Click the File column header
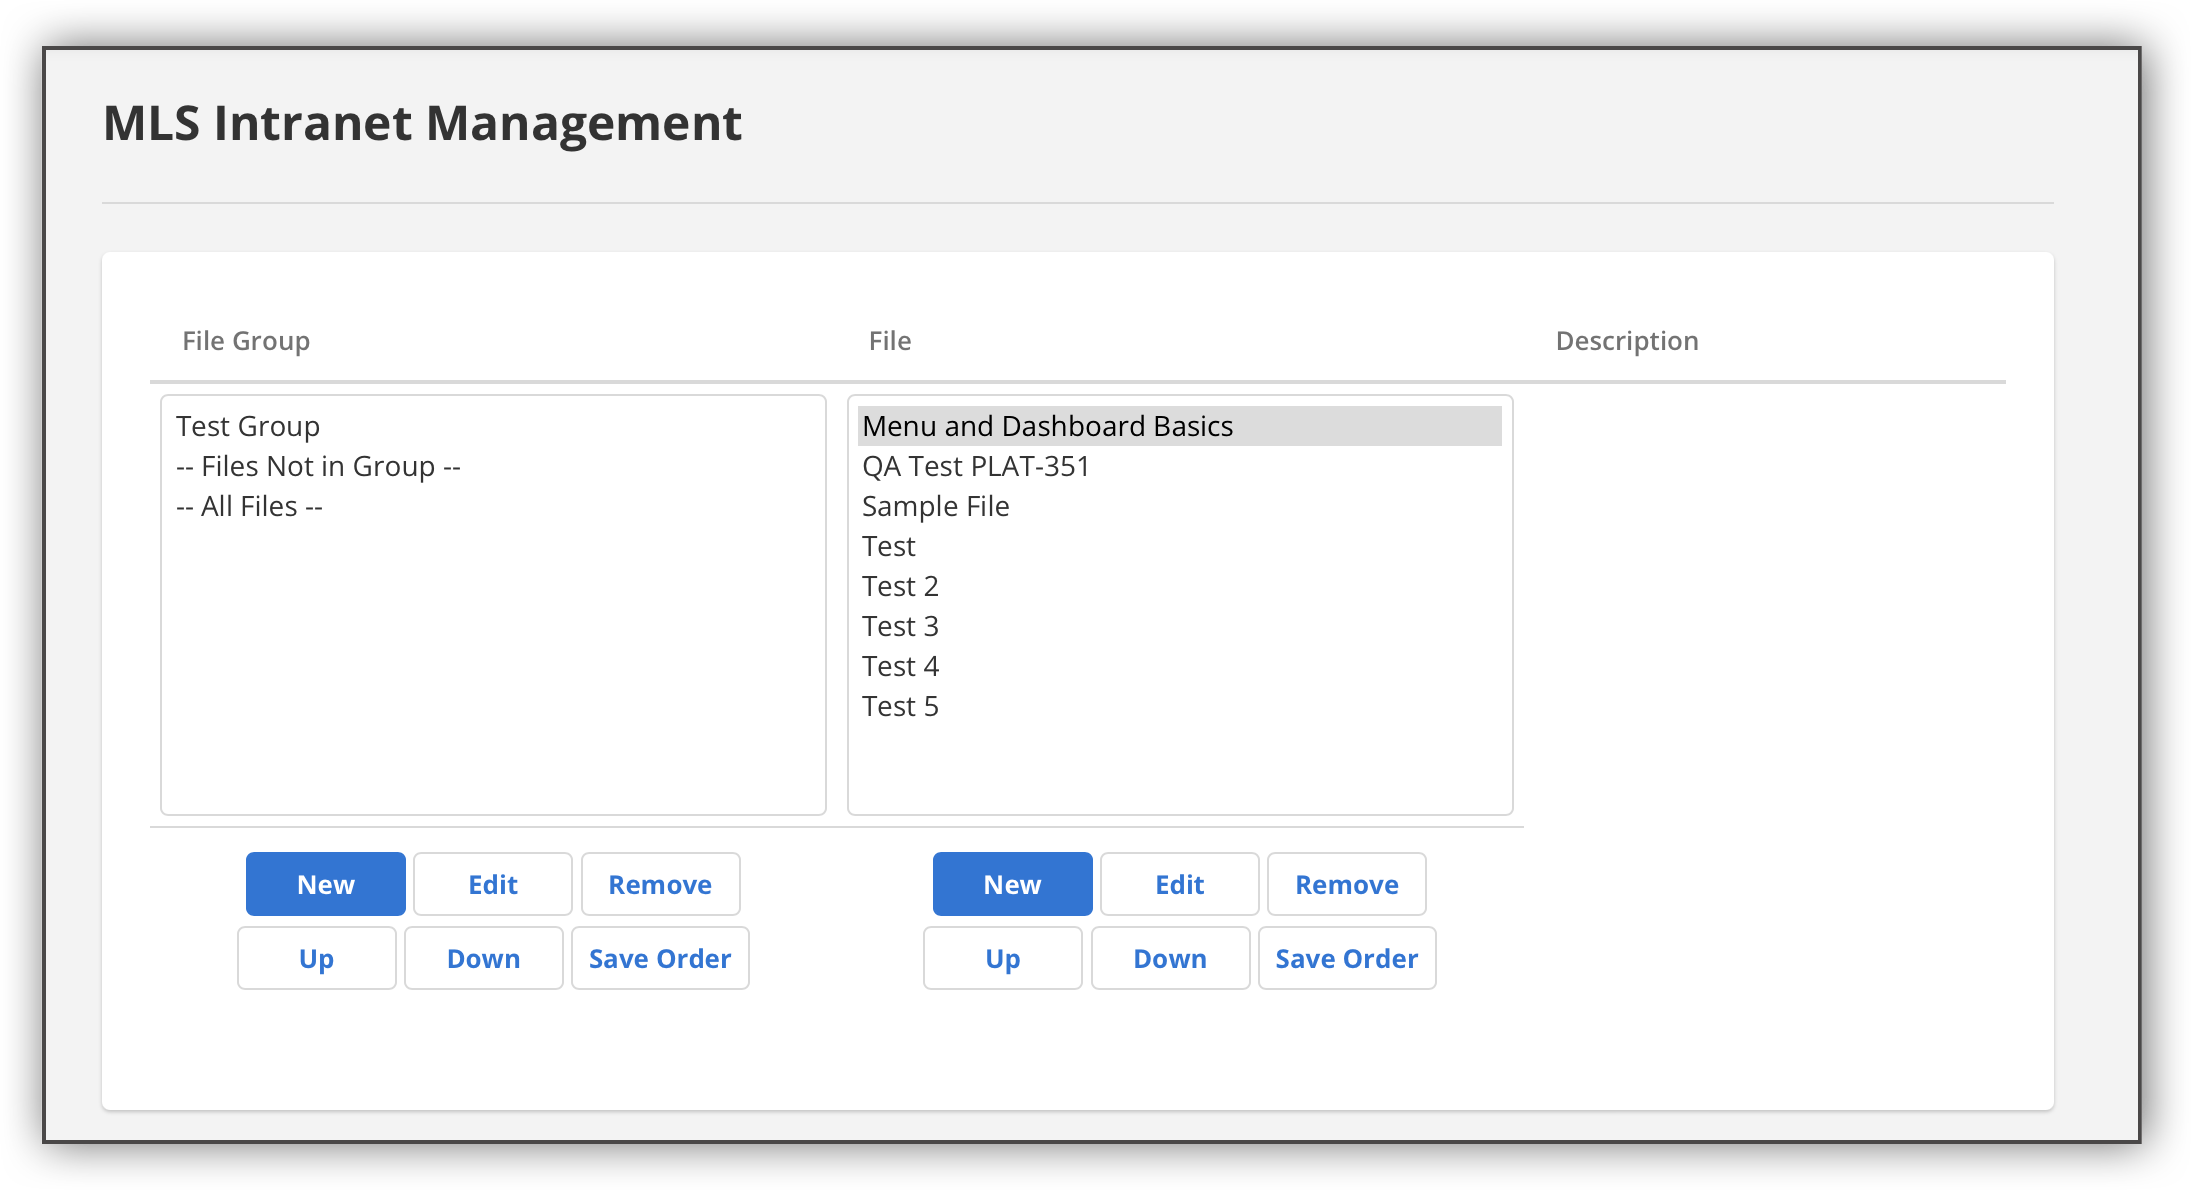 tap(890, 341)
